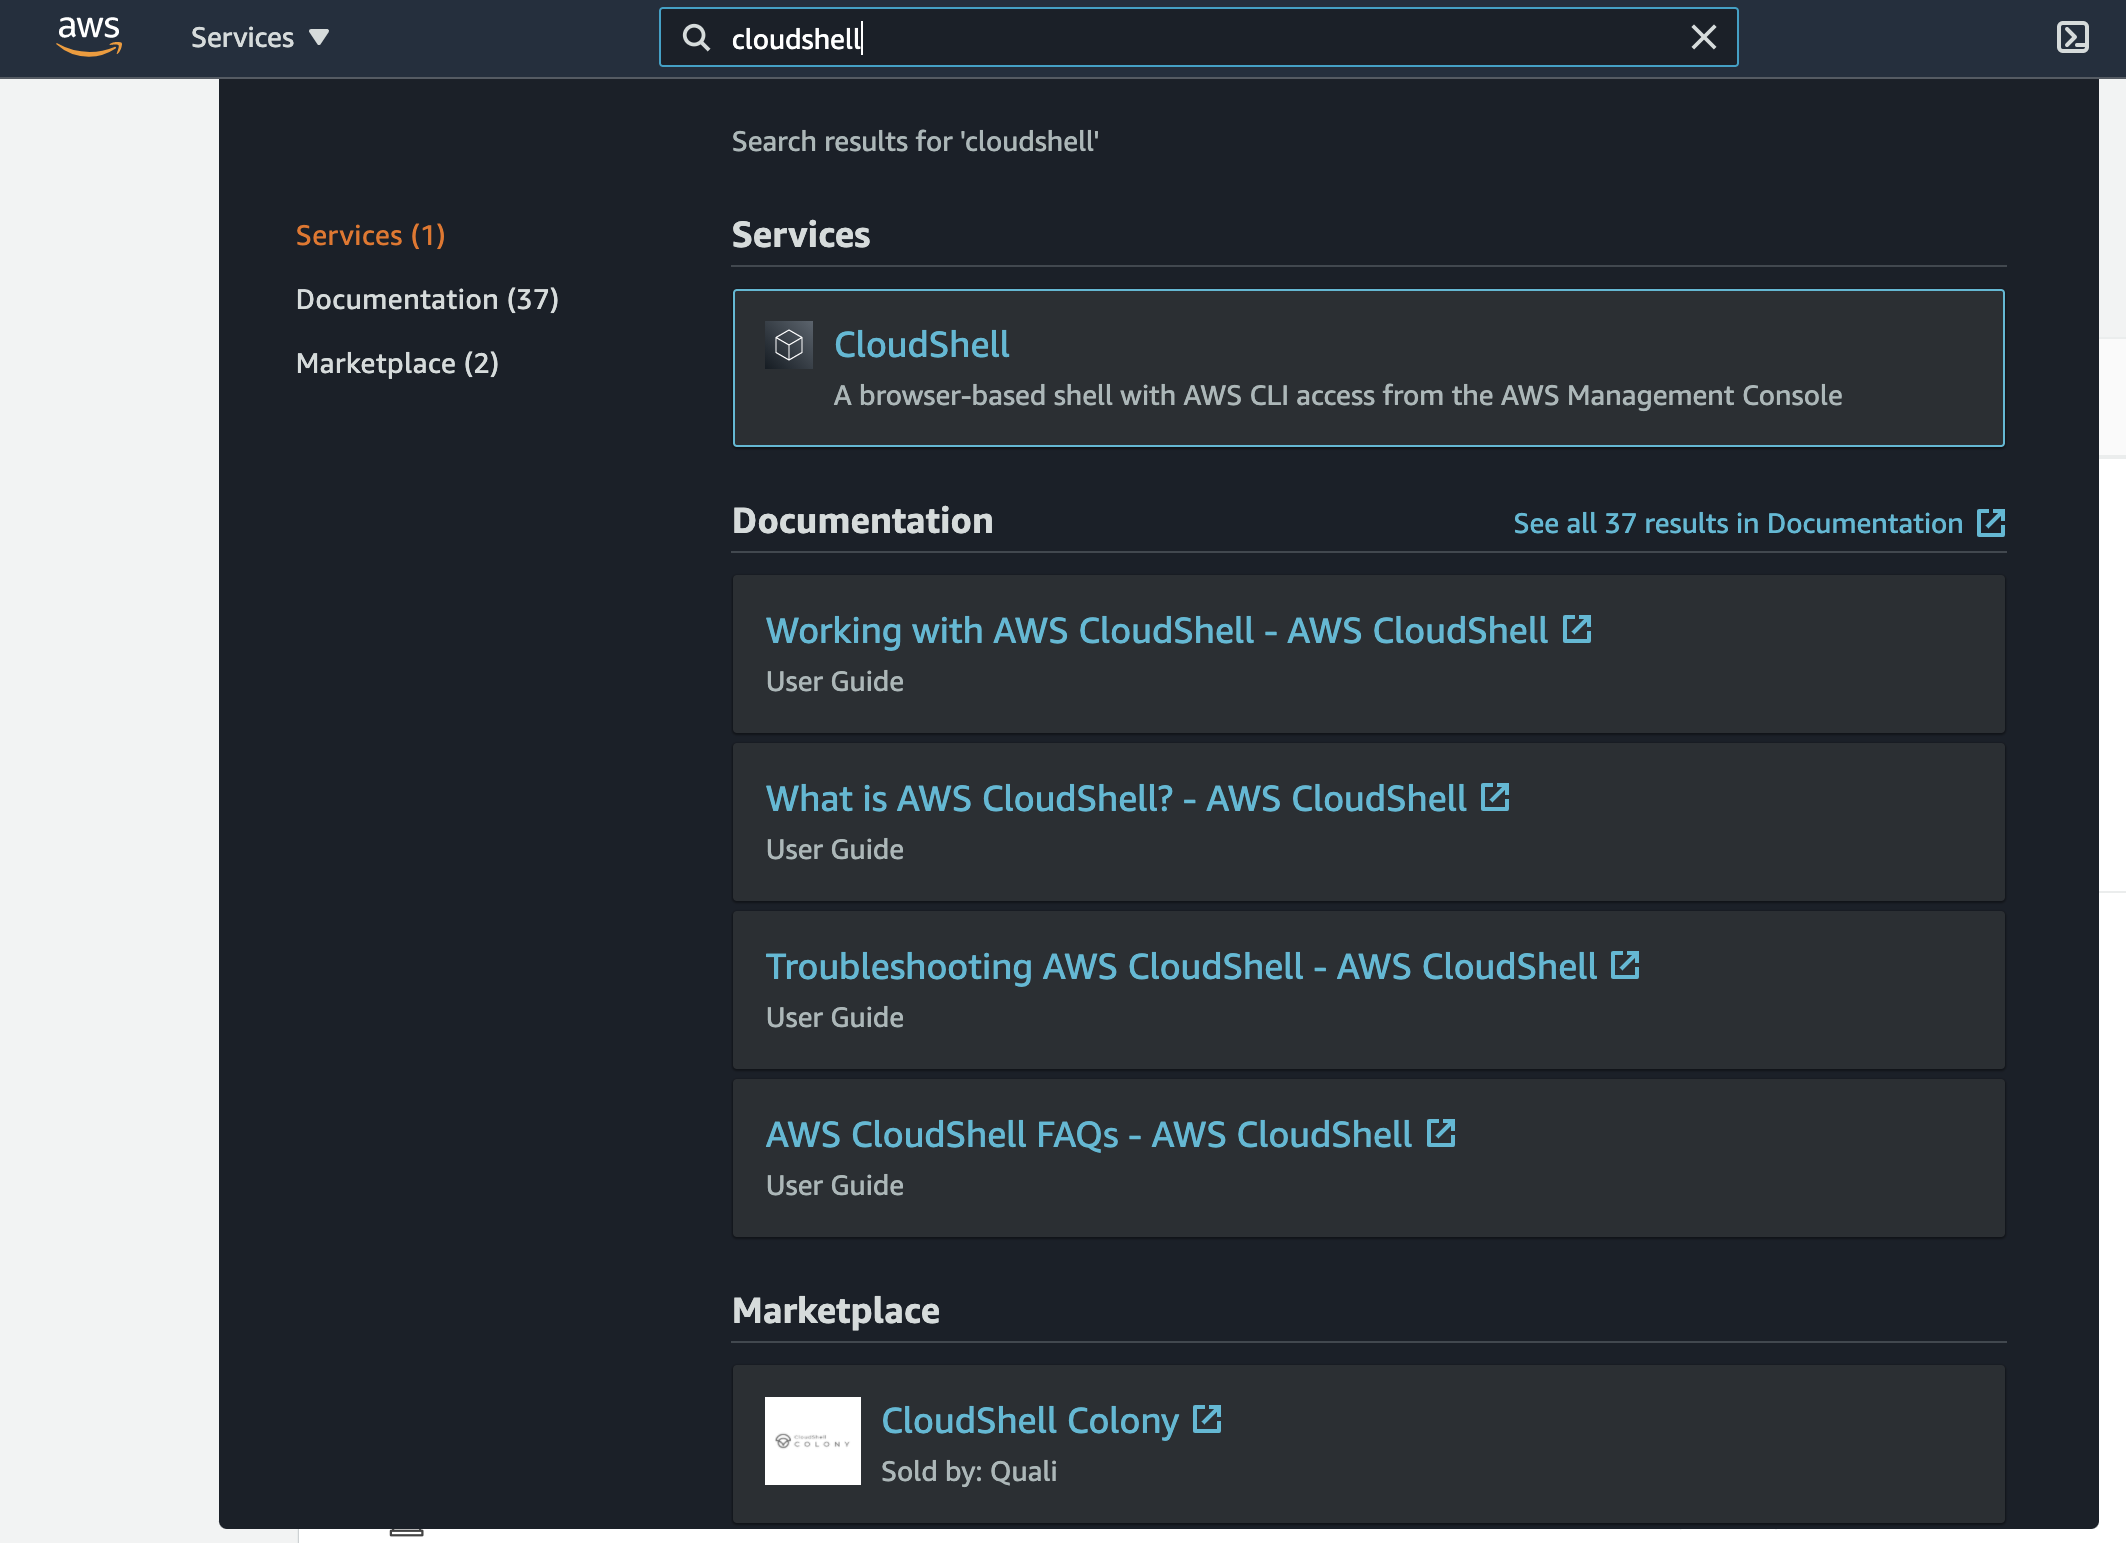Filter results by Documentation (37)
Viewport: 2126px width, 1543px height.
(427, 299)
